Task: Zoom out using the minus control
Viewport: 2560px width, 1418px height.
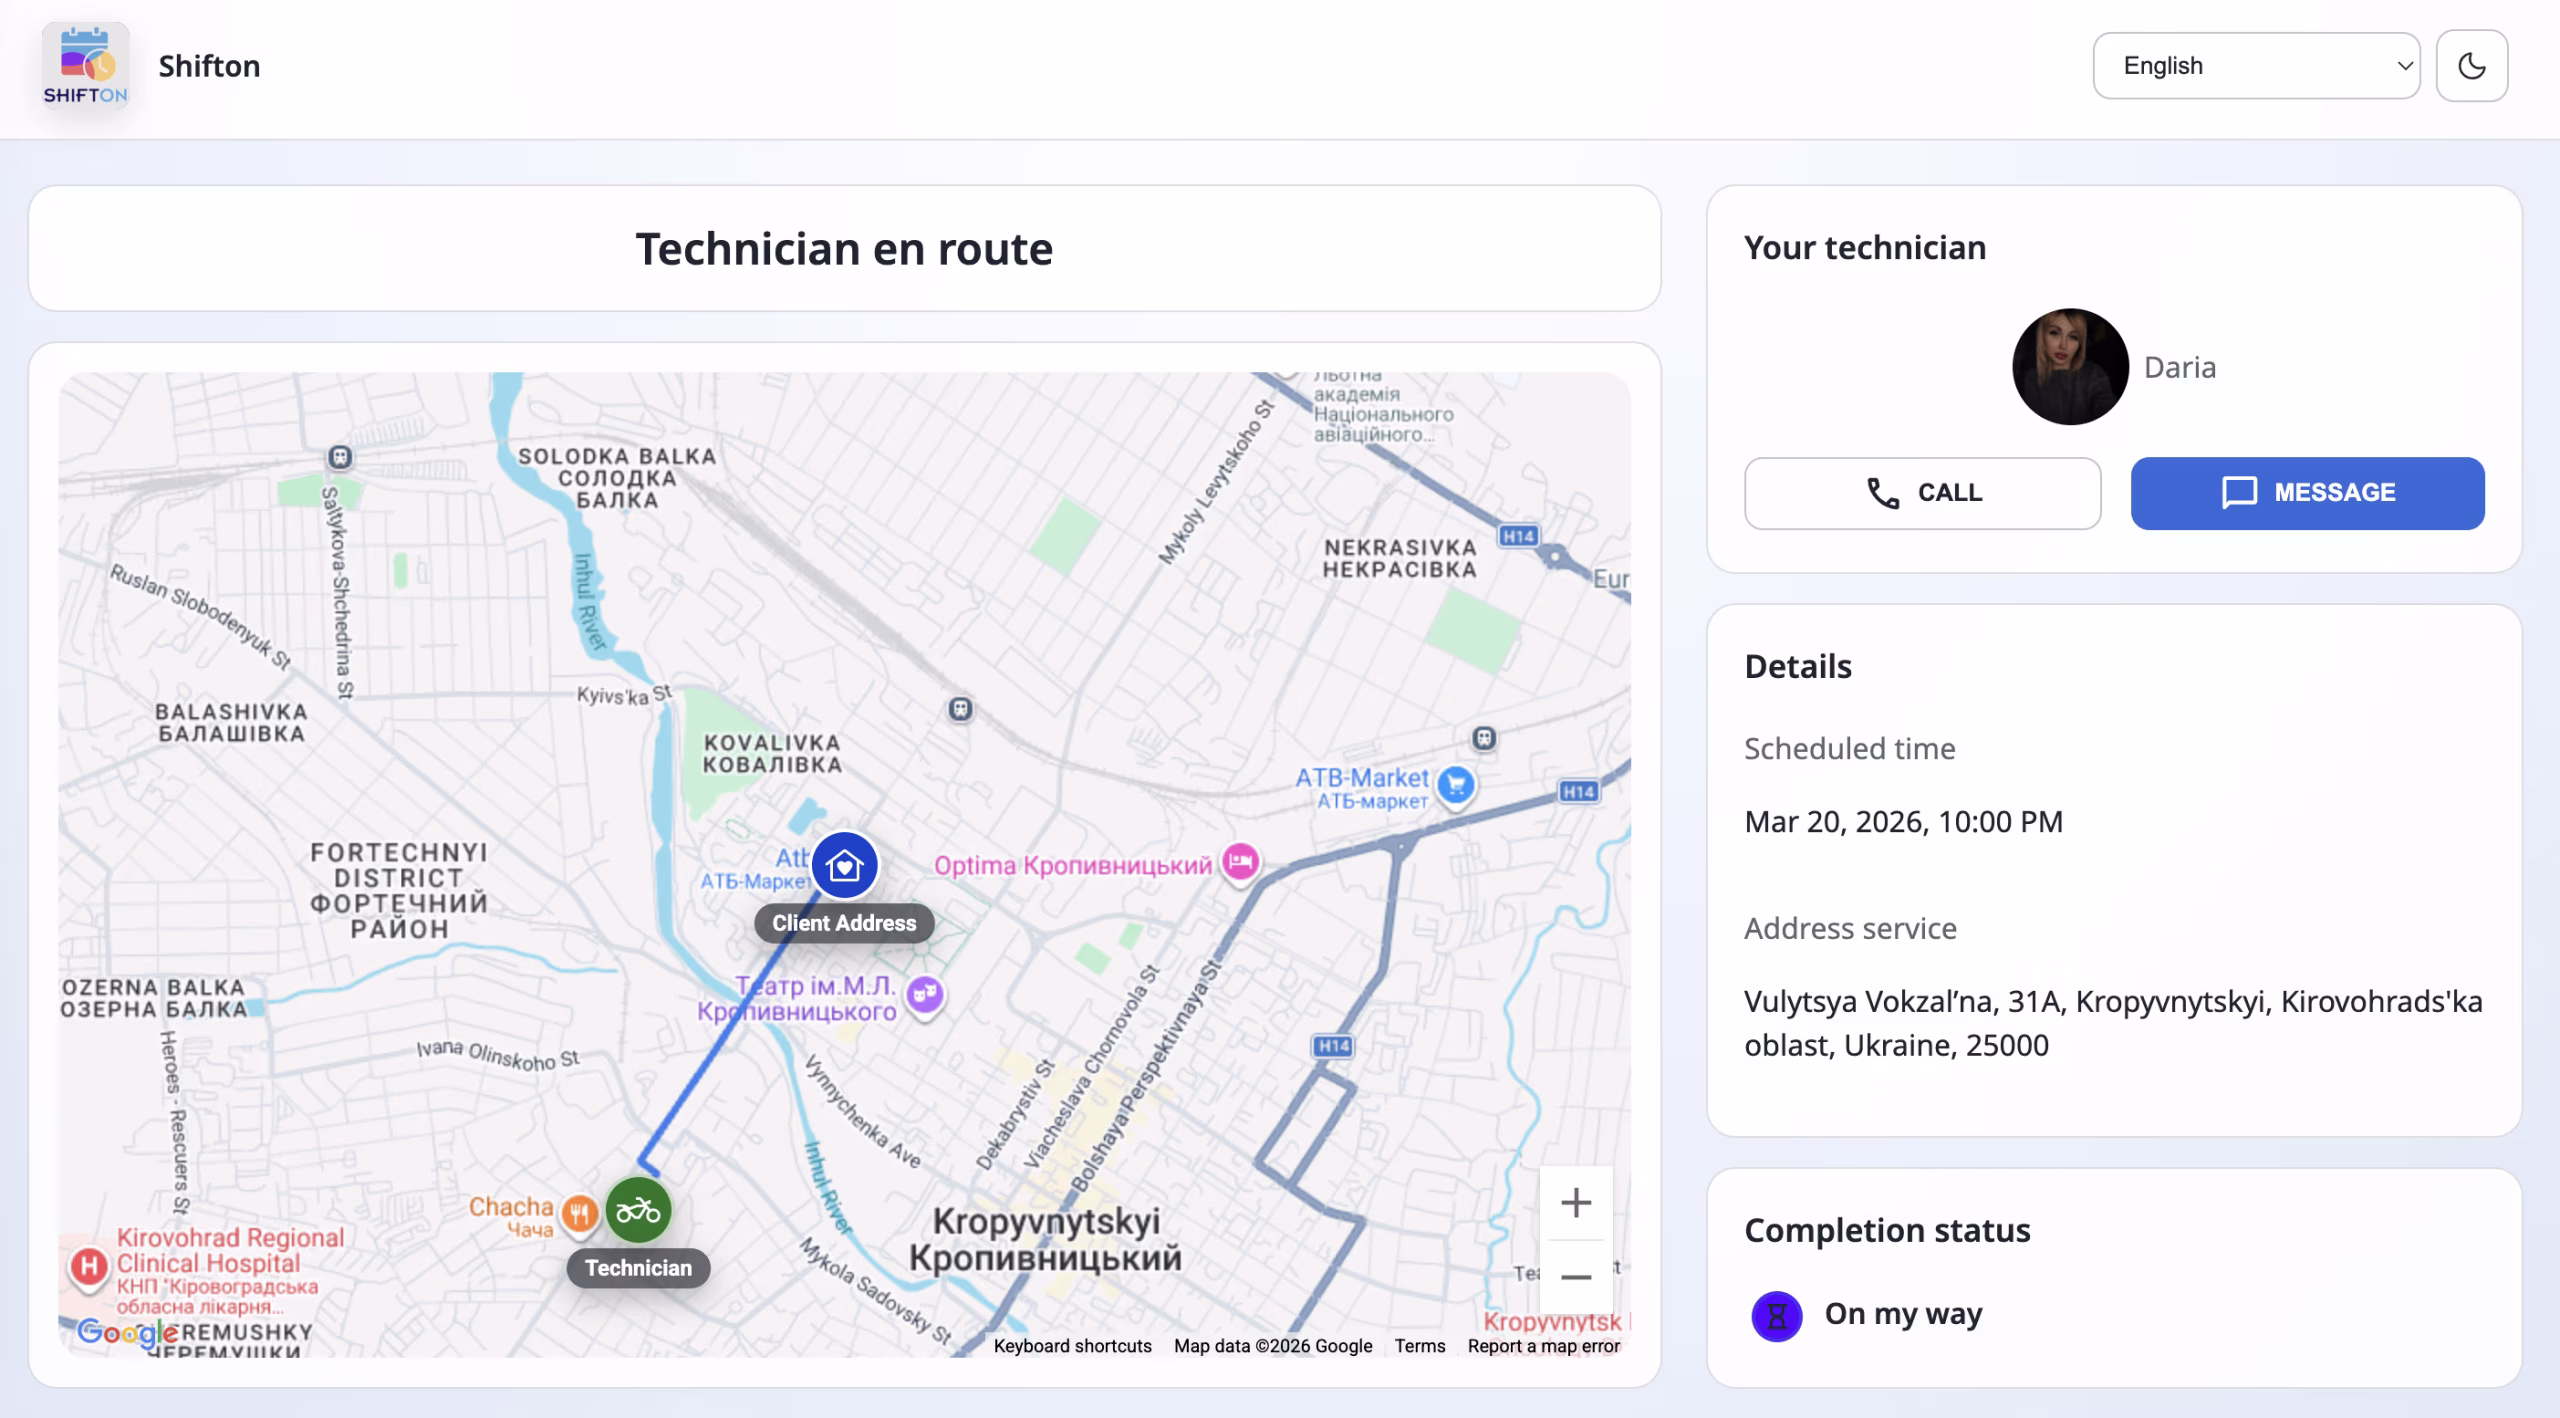Action: click(x=1577, y=1277)
